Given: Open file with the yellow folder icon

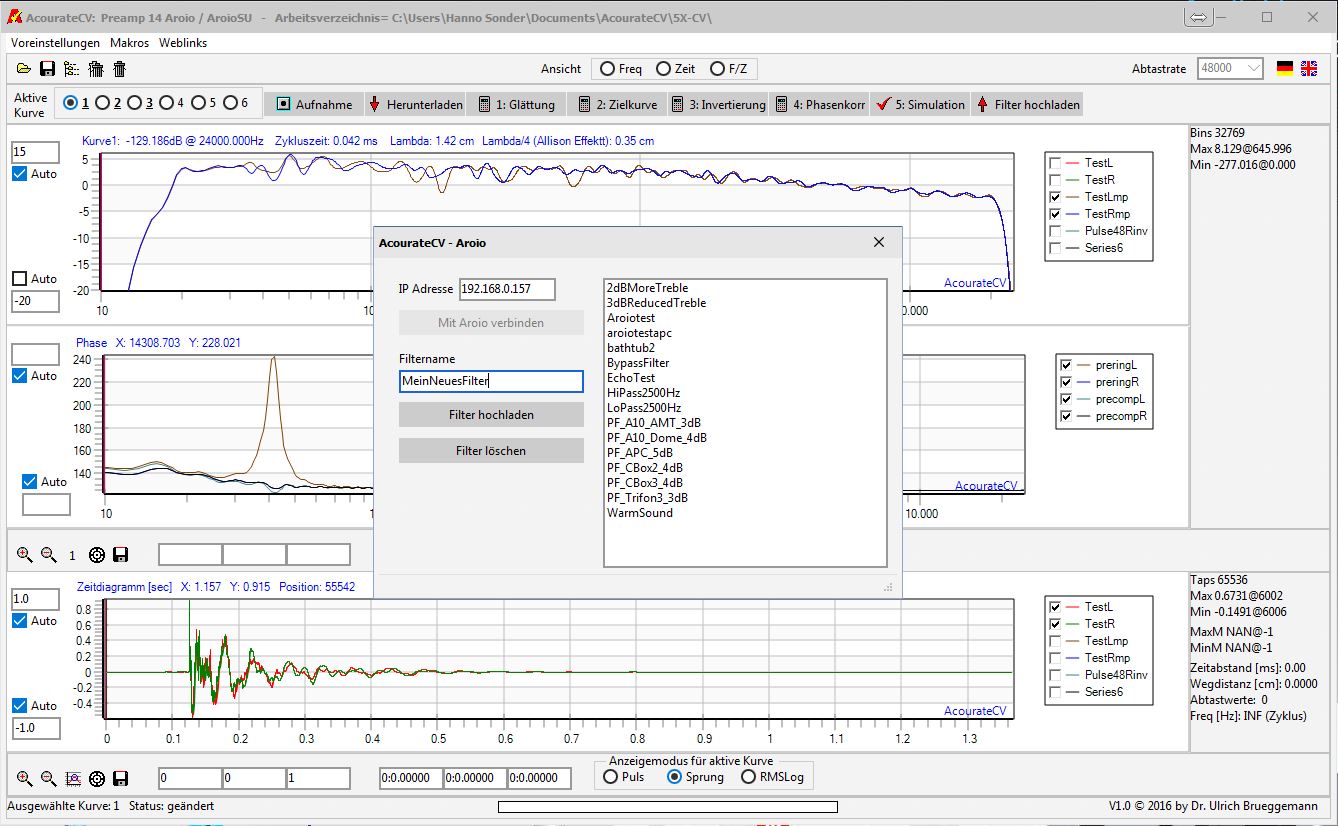Looking at the screenshot, I should [23, 69].
